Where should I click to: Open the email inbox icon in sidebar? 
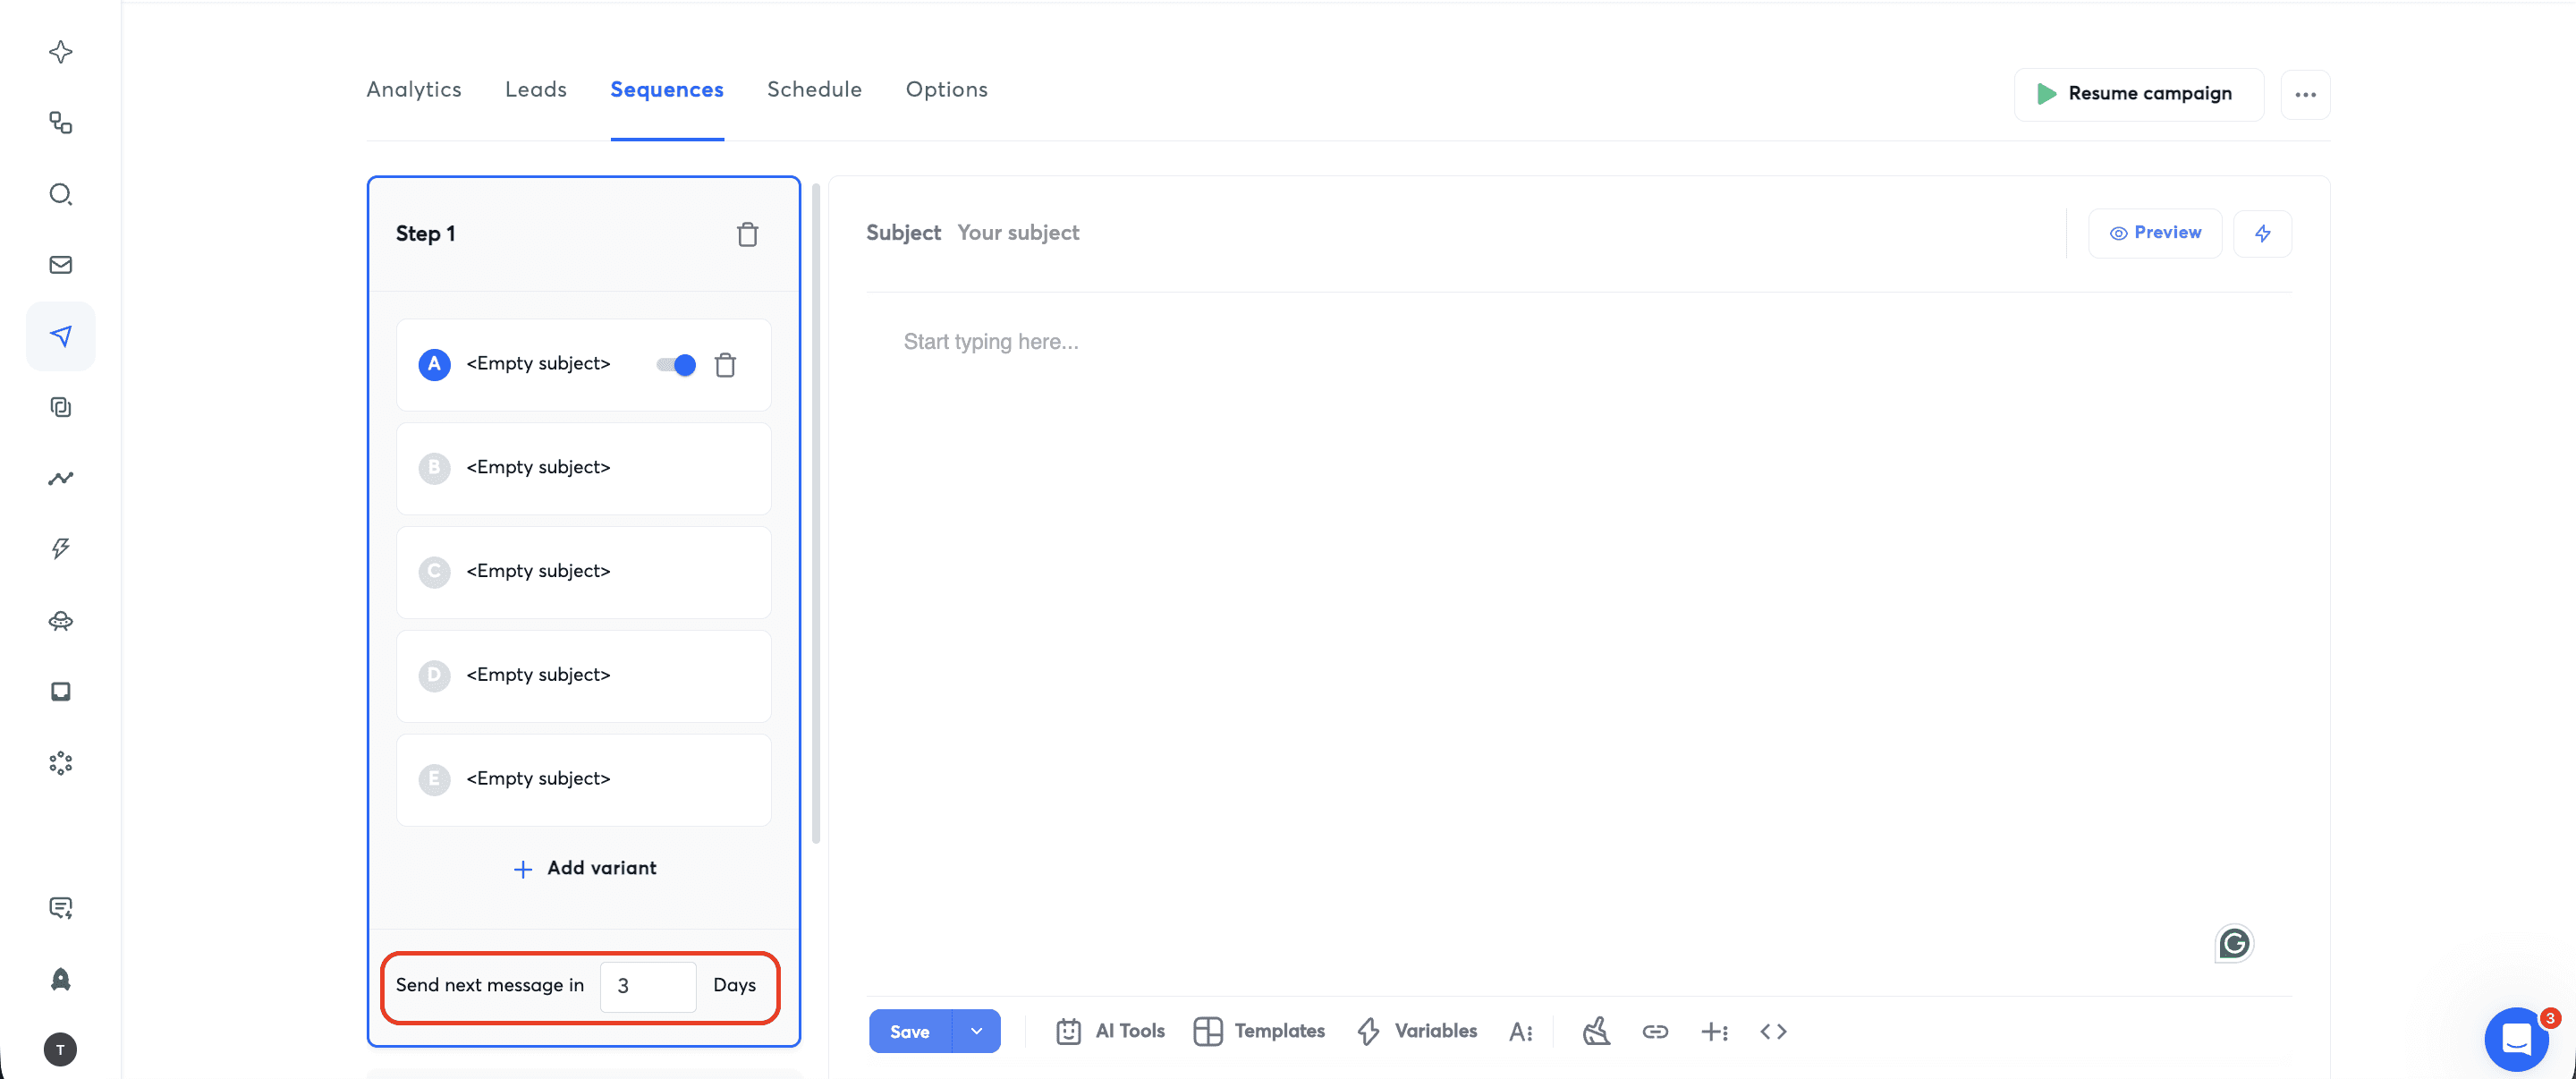(x=60, y=264)
